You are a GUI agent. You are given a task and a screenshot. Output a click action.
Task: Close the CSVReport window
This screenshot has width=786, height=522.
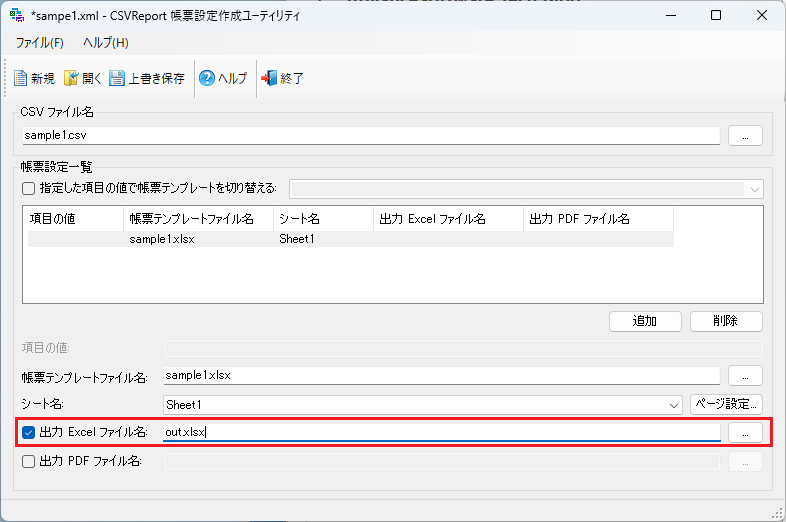(x=762, y=16)
